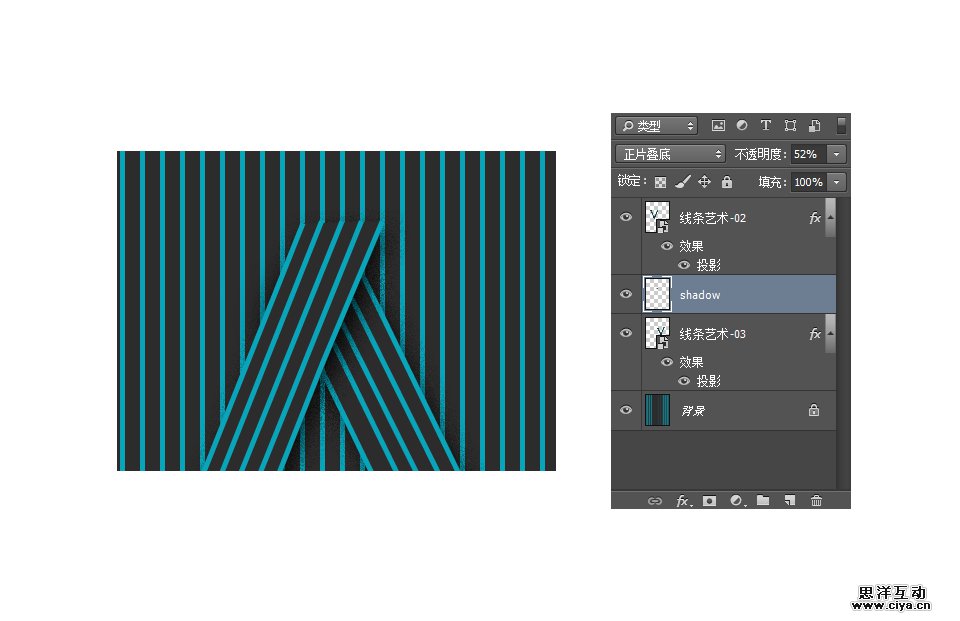Viewport: 960px width, 621px height.
Task: Create a new layer with bottom icon
Action: tap(789, 501)
